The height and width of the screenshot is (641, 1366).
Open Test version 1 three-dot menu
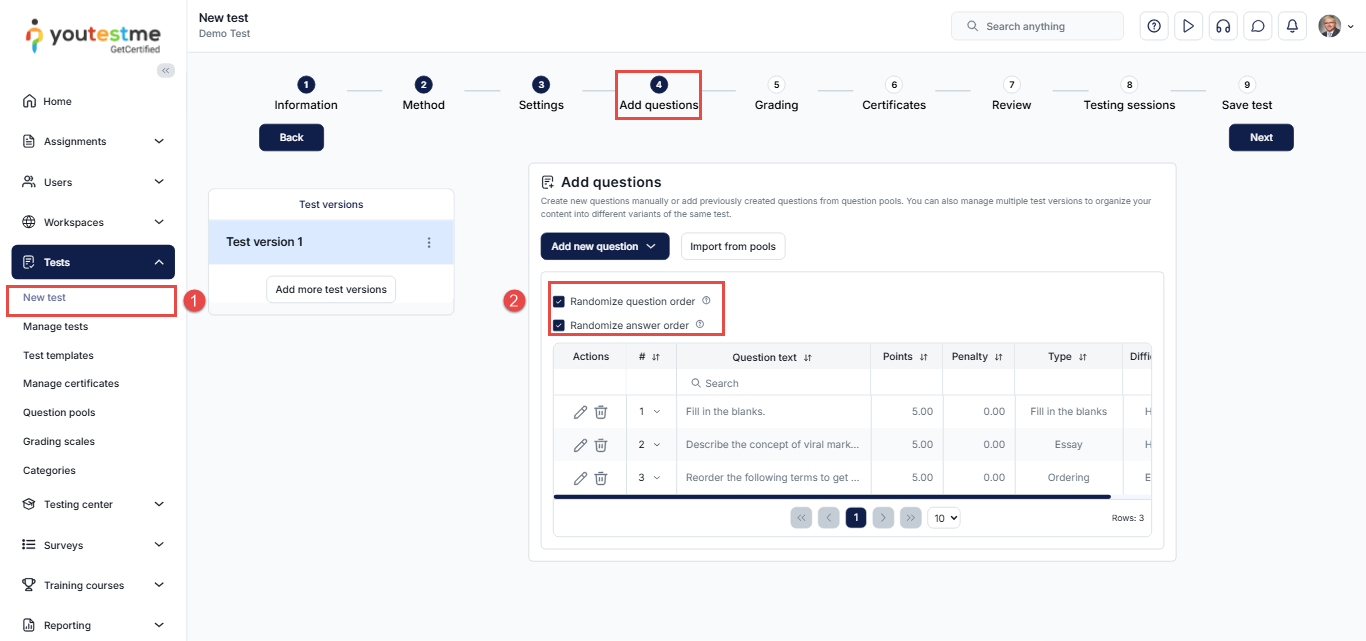(x=429, y=243)
